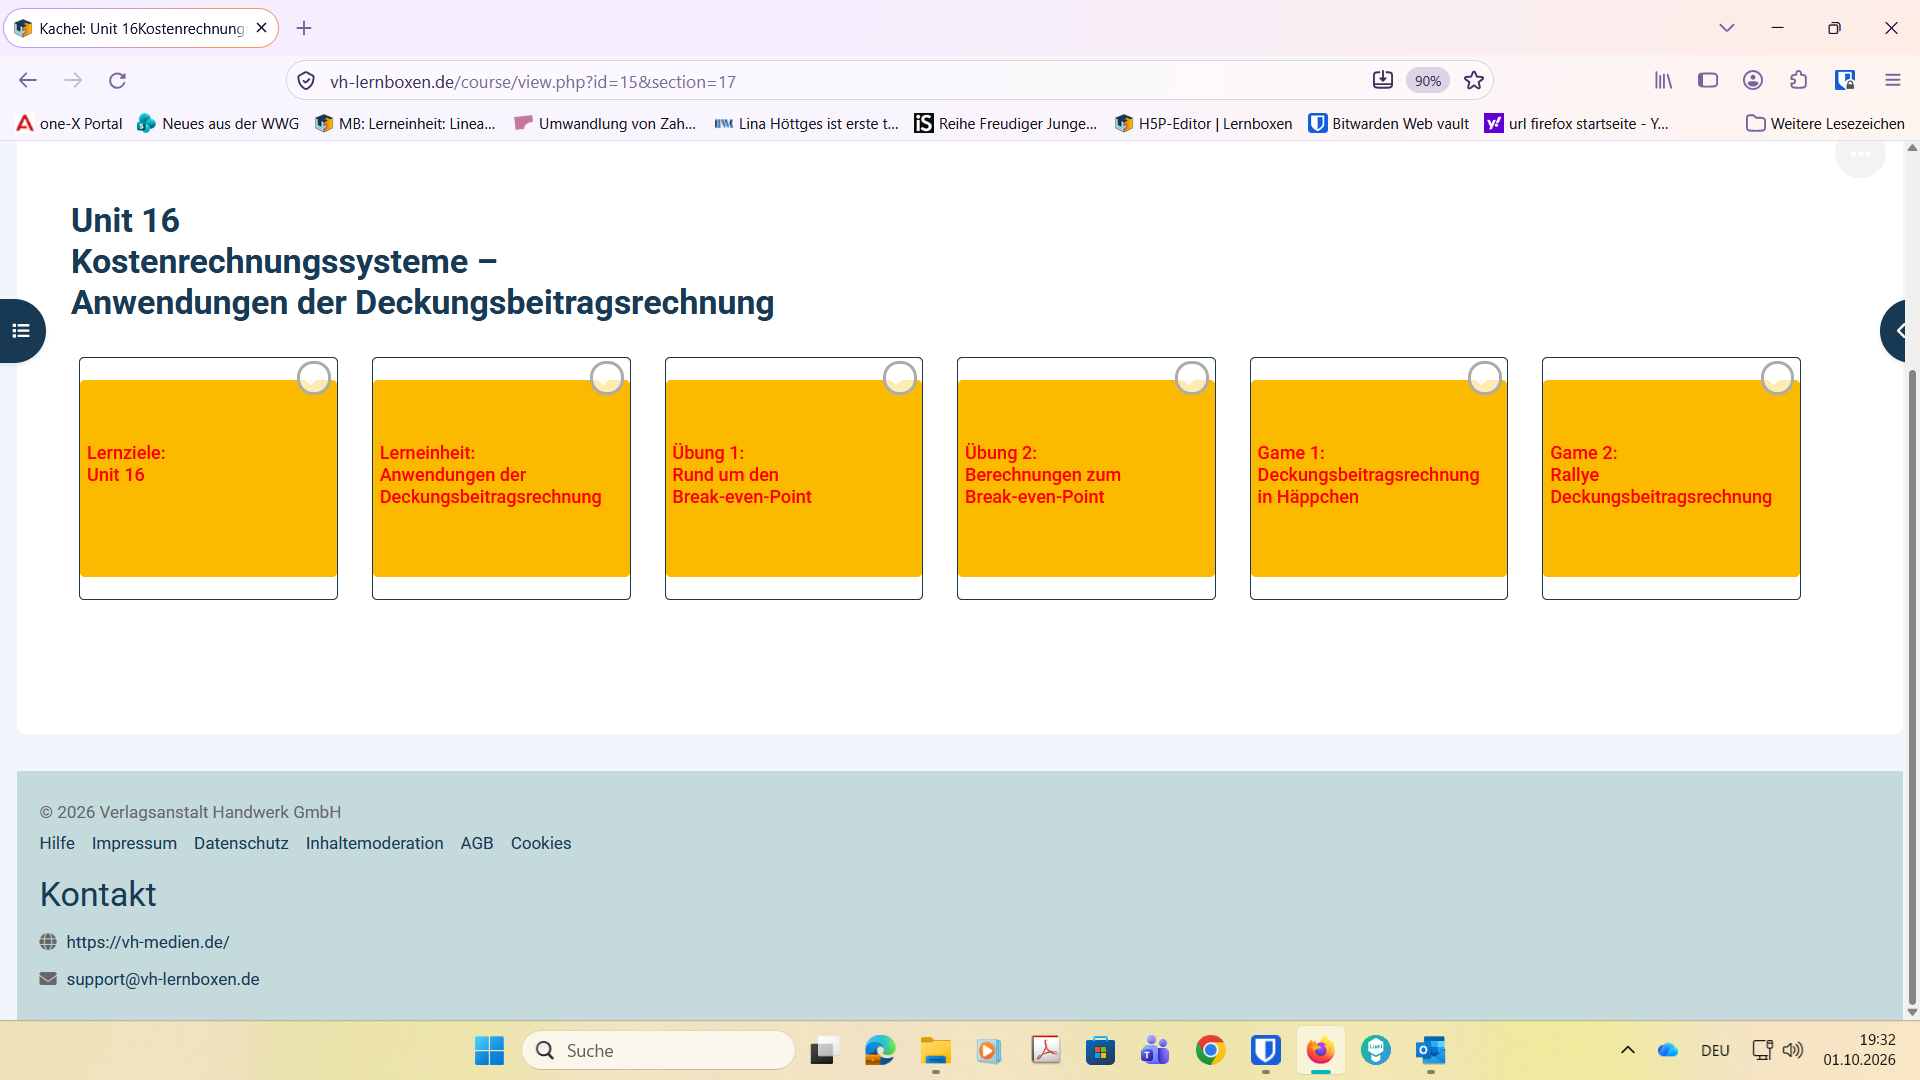The height and width of the screenshot is (1080, 1920).
Task: Bookmark this page with the star icon
Action: pos(1474,81)
